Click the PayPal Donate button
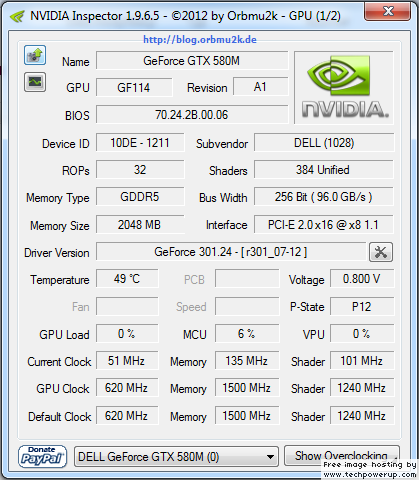The height and width of the screenshot is (480, 419). 42,457
